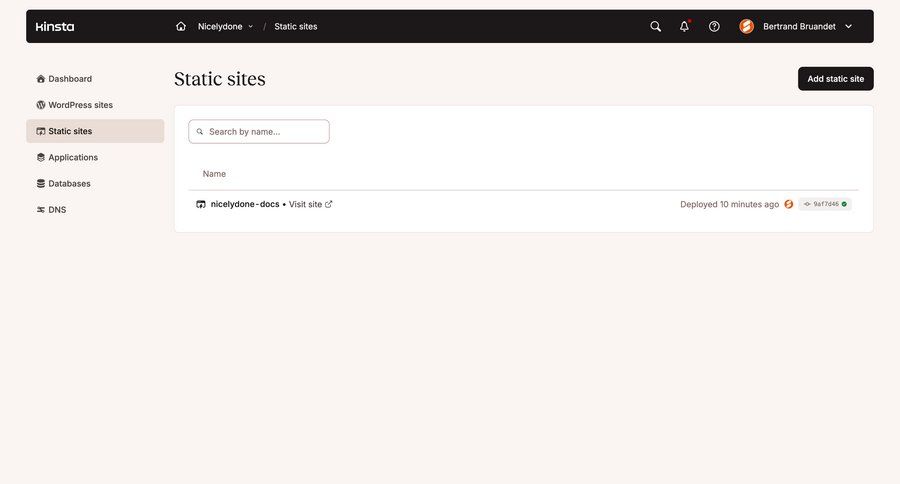Open Dashboard in the sidebar

[70, 79]
